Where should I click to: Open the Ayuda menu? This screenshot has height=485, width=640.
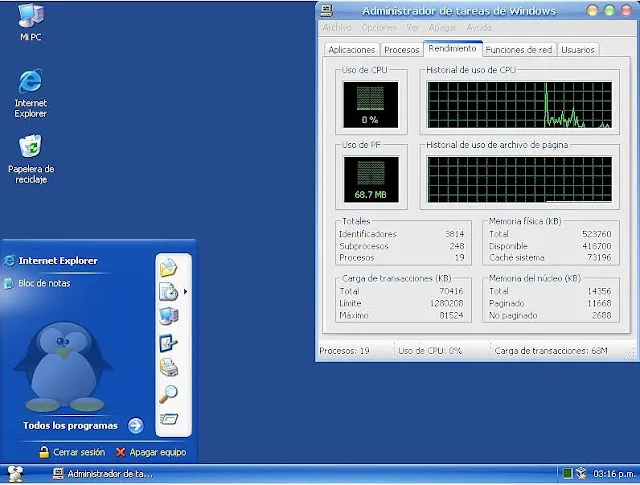pos(479,28)
